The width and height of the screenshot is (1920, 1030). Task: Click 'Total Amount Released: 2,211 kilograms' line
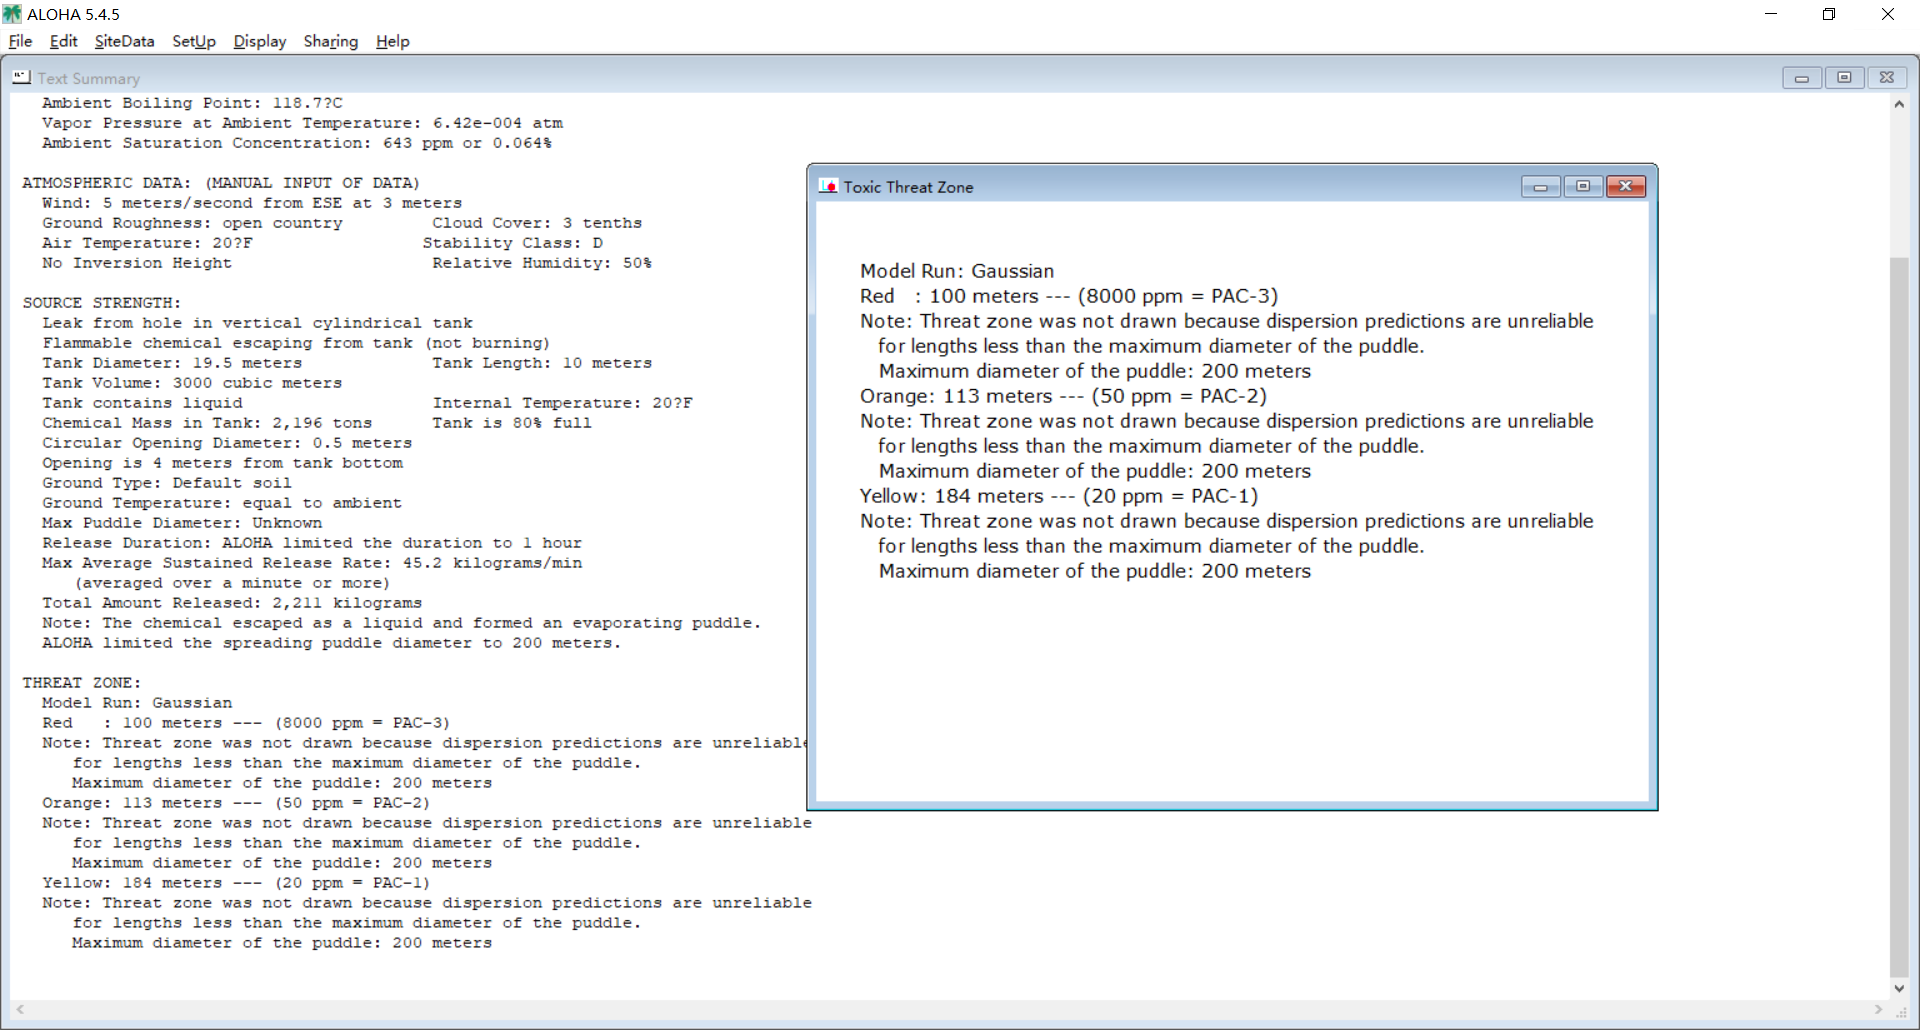click(x=232, y=603)
